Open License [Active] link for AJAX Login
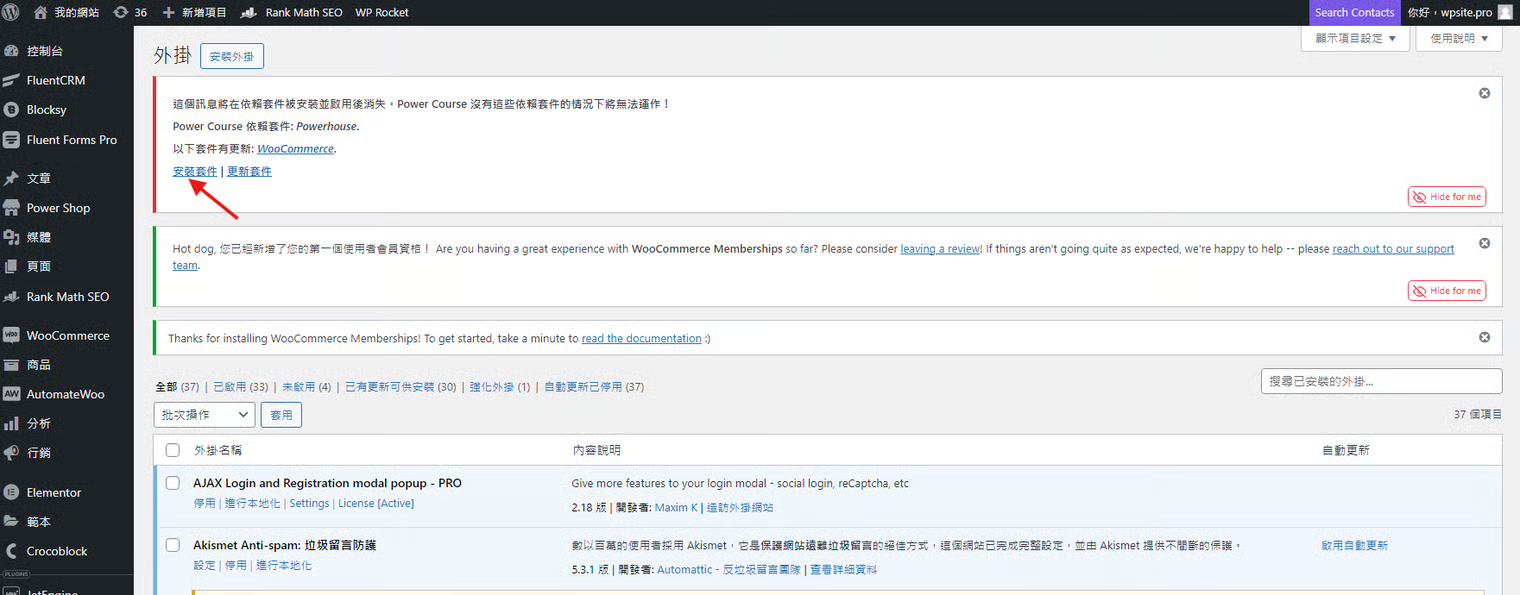 point(376,504)
